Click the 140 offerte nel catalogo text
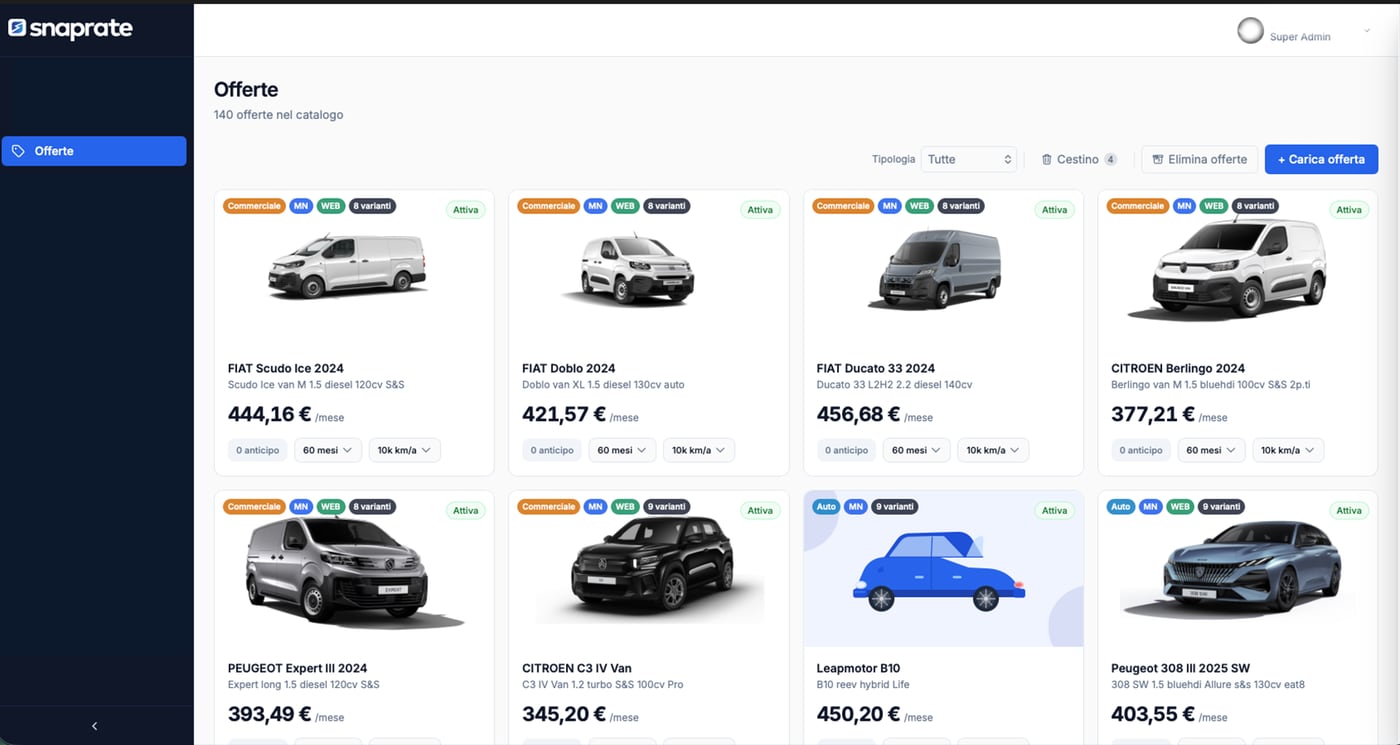The height and width of the screenshot is (745, 1400). [x=278, y=115]
